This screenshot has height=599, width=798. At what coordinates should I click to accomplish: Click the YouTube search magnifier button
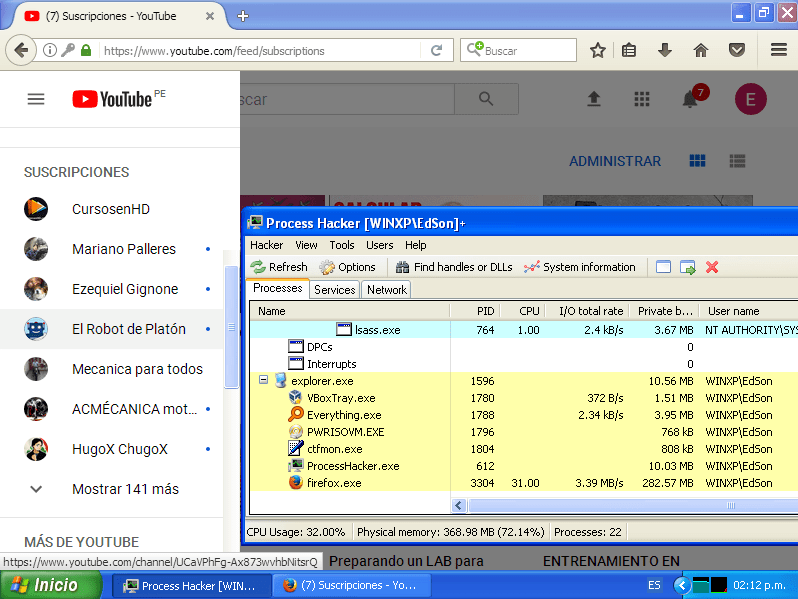click(486, 99)
